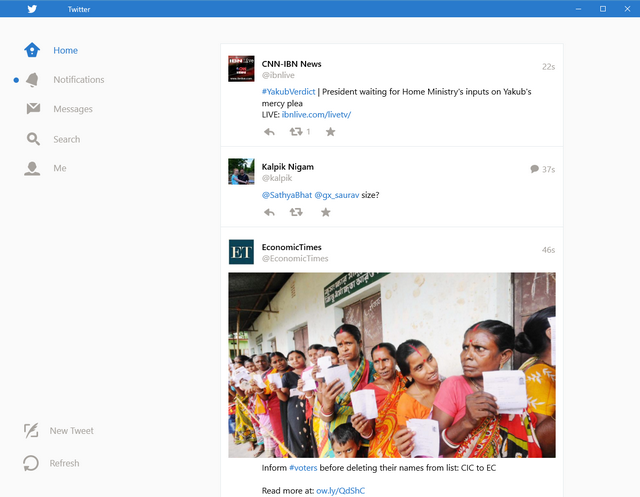Click the Twitter bird logo in title bar
640x497 pixels.
point(32,9)
